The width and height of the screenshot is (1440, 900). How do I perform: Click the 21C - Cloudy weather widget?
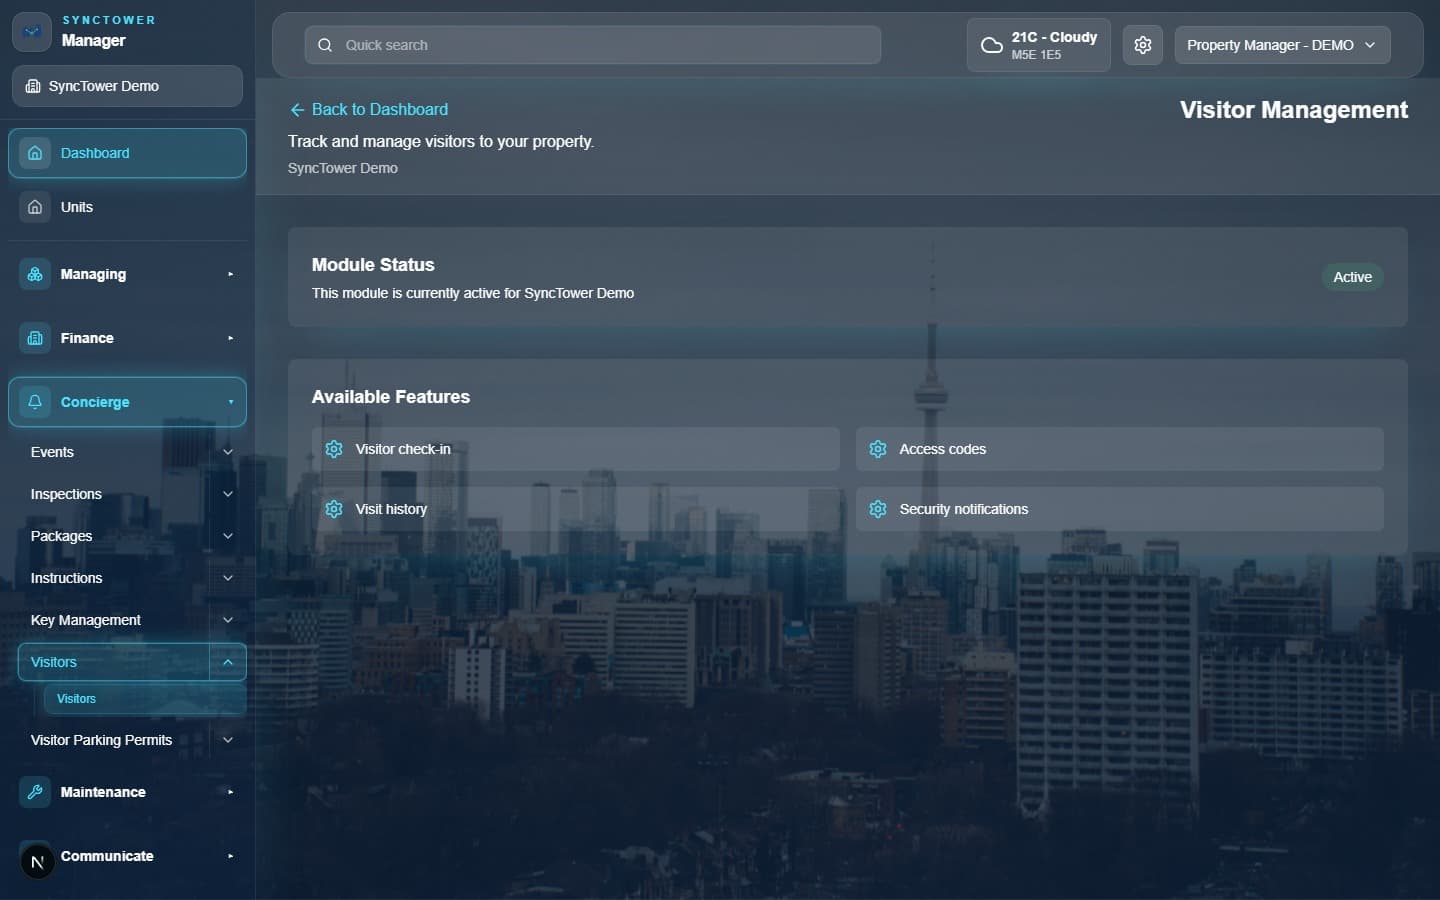click(1038, 45)
